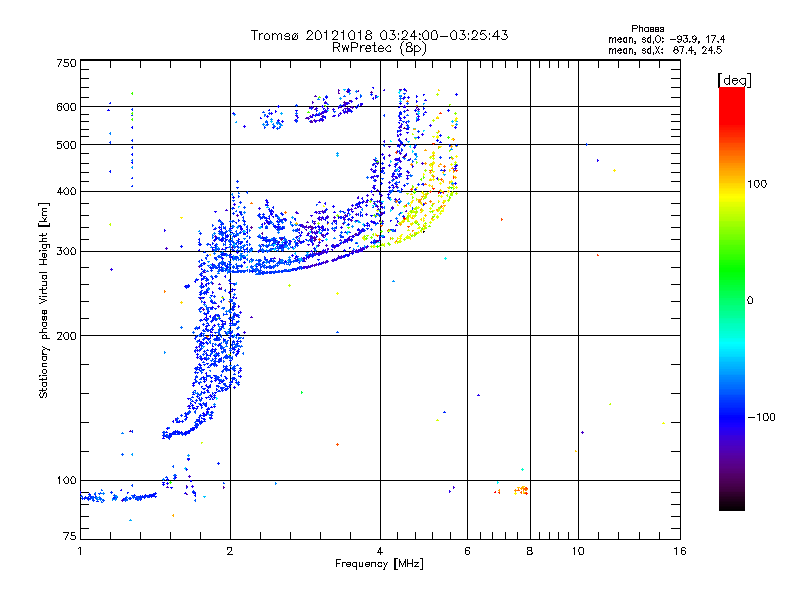The image size is (800, 600).
Task: Click the phase colorbar gradient
Action: click(x=732, y=298)
